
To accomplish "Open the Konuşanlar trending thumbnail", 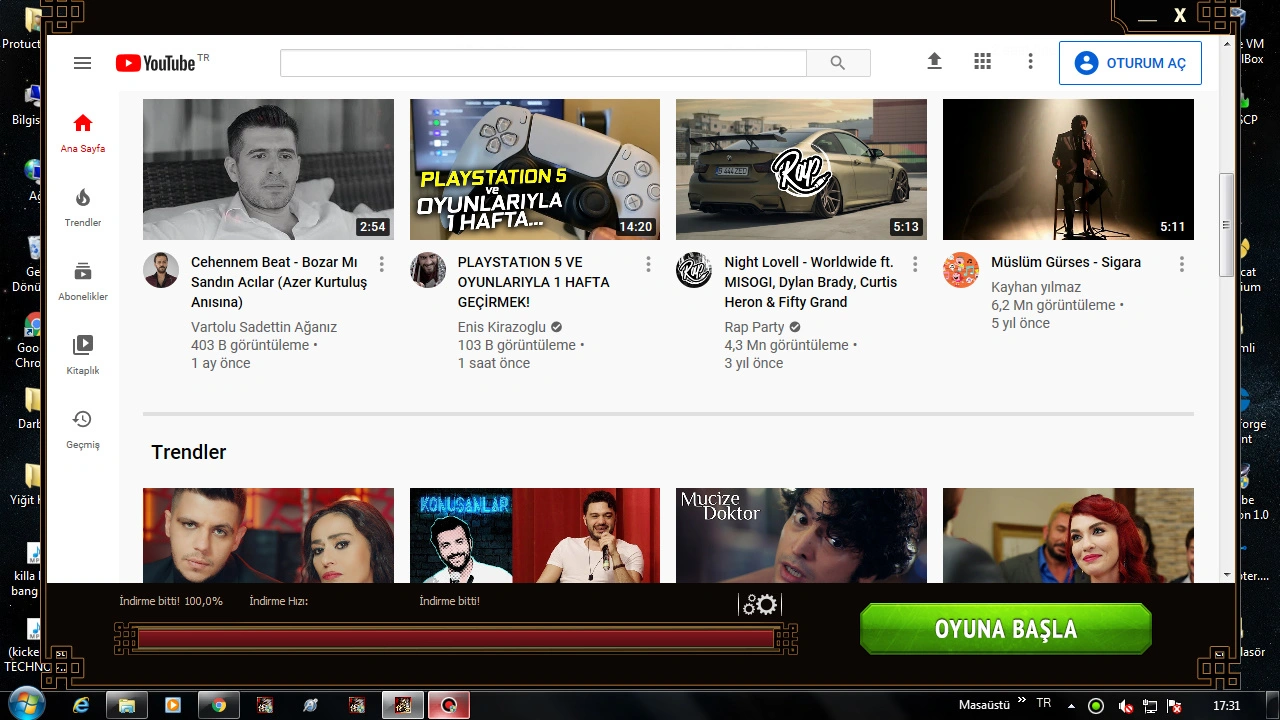I will click(535, 535).
